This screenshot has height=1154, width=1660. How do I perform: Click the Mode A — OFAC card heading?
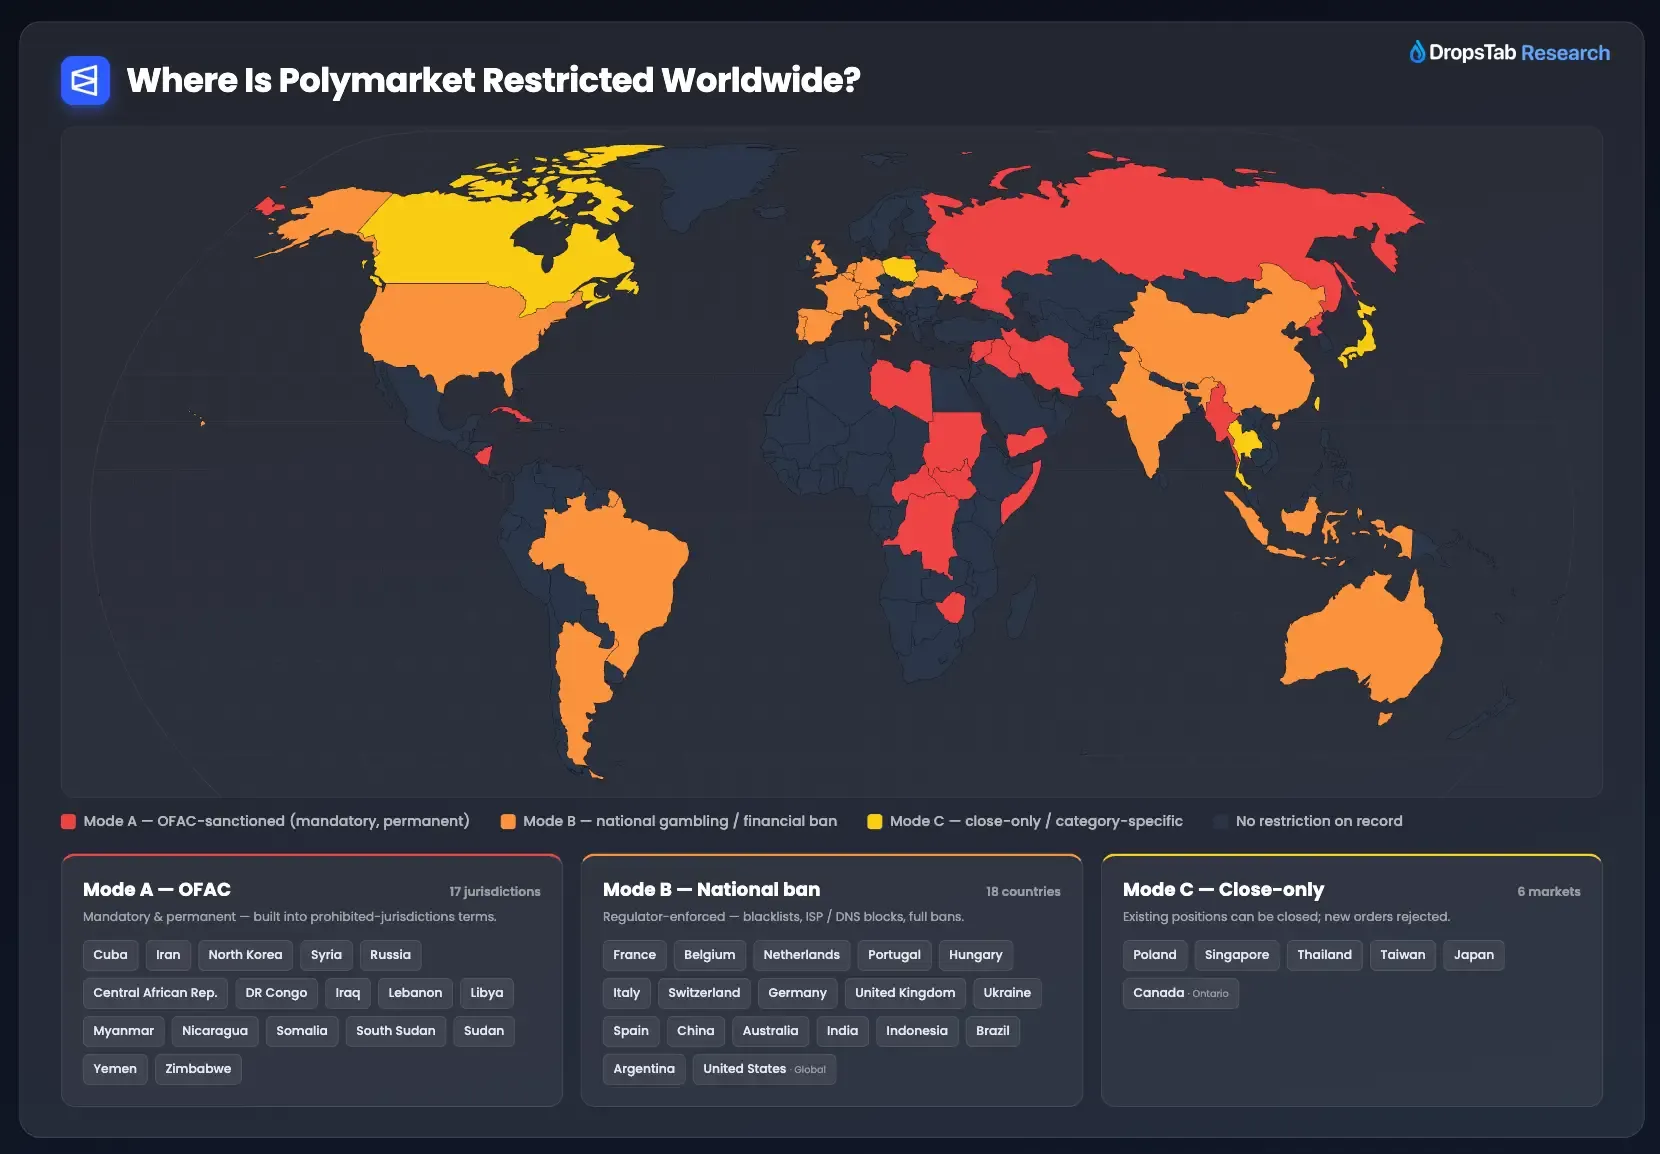point(157,890)
